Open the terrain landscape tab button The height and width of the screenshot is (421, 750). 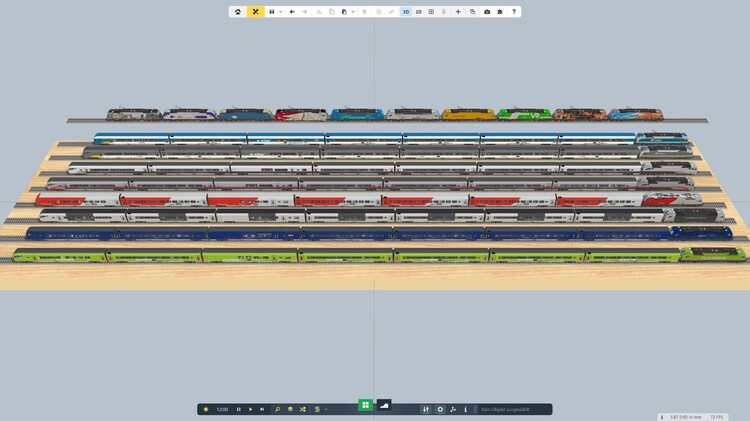point(384,405)
